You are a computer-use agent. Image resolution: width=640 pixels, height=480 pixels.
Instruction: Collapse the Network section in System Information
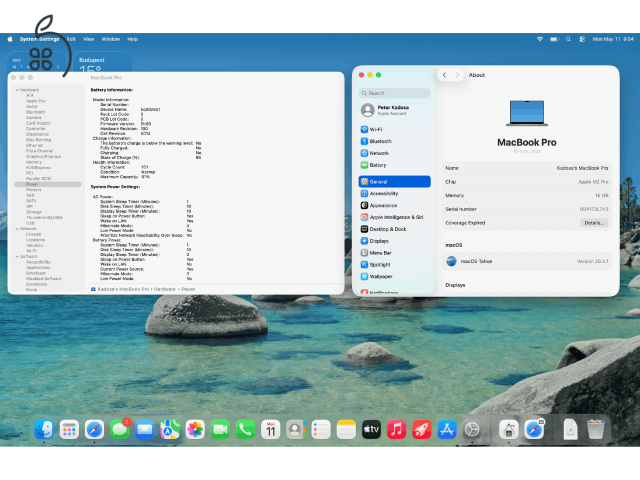(x=17, y=229)
